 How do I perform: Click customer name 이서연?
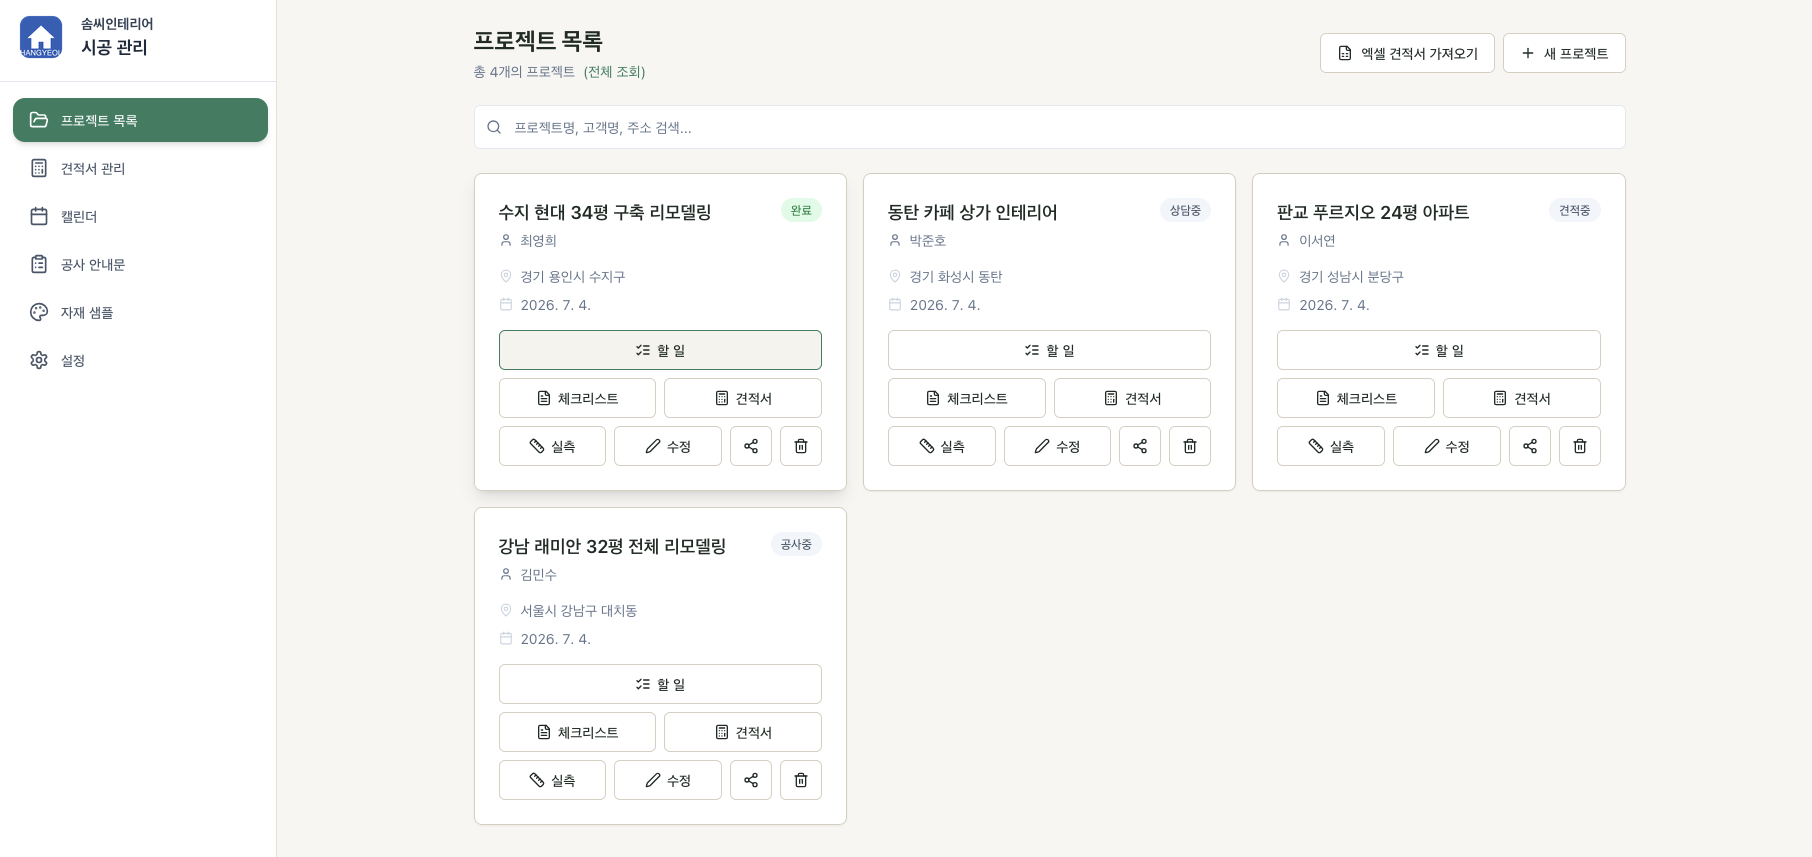(x=1317, y=241)
